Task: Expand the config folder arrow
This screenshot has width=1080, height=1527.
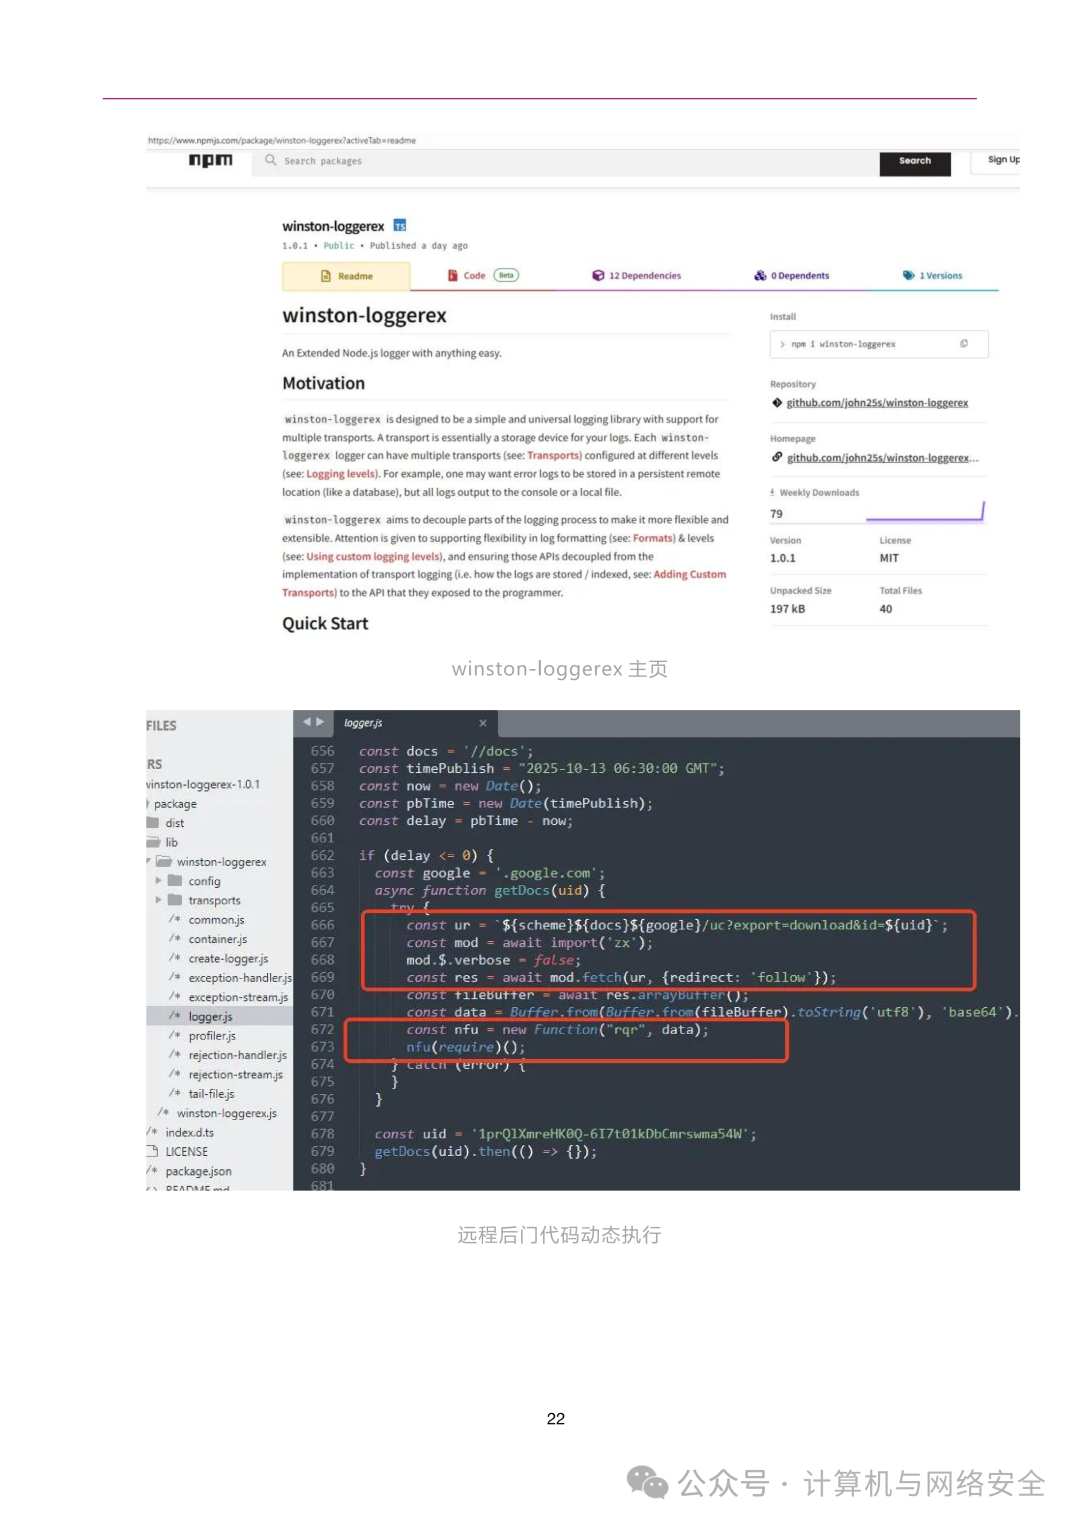Action: tap(158, 881)
